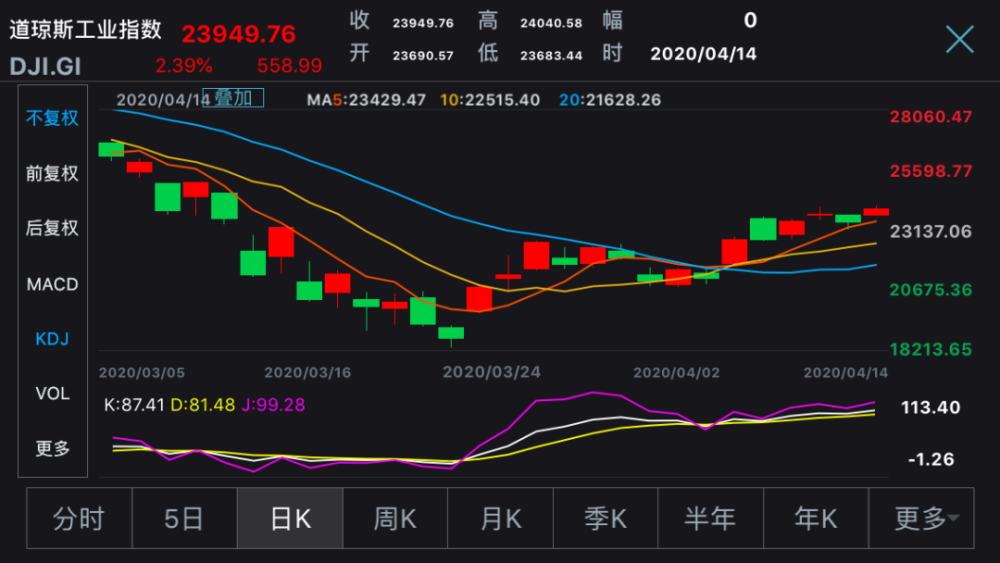
Task: Click the 2.39% change percentage
Action: coord(184,66)
